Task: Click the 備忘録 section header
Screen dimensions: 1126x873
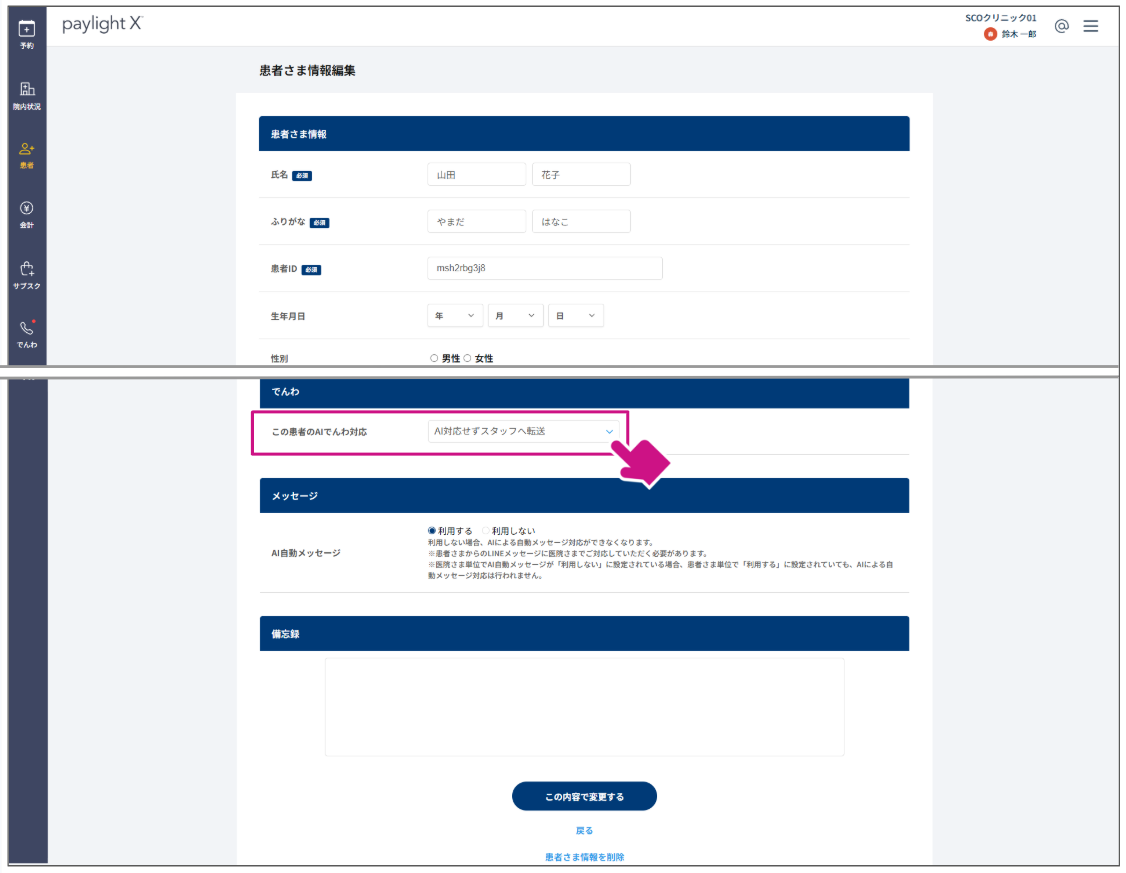Action: pyautogui.click(x=584, y=633)
